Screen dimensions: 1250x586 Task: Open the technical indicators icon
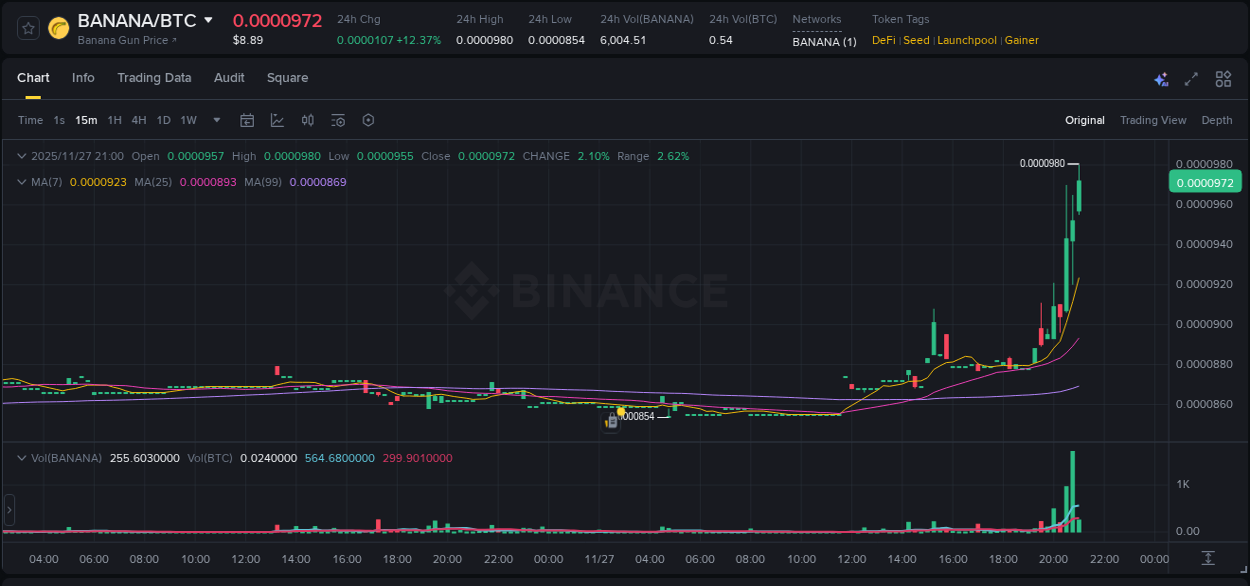point(307,120)
